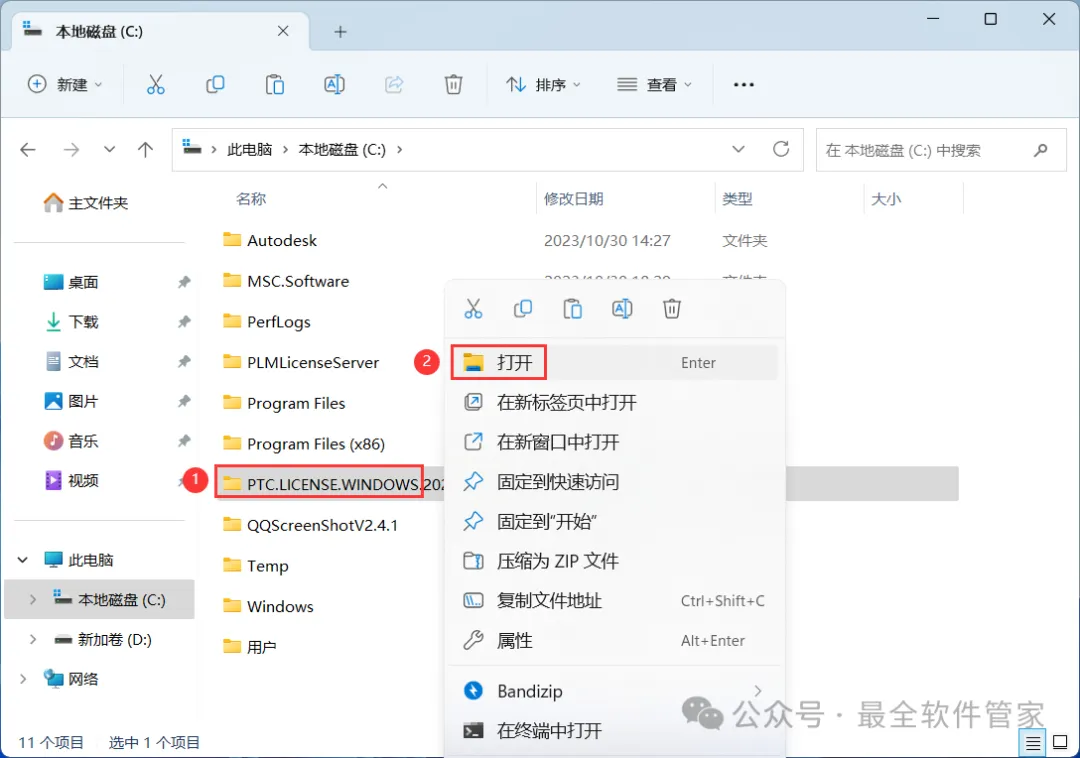Switch to details view in status bar
1080x758 pixels.
coord(1032,743)
